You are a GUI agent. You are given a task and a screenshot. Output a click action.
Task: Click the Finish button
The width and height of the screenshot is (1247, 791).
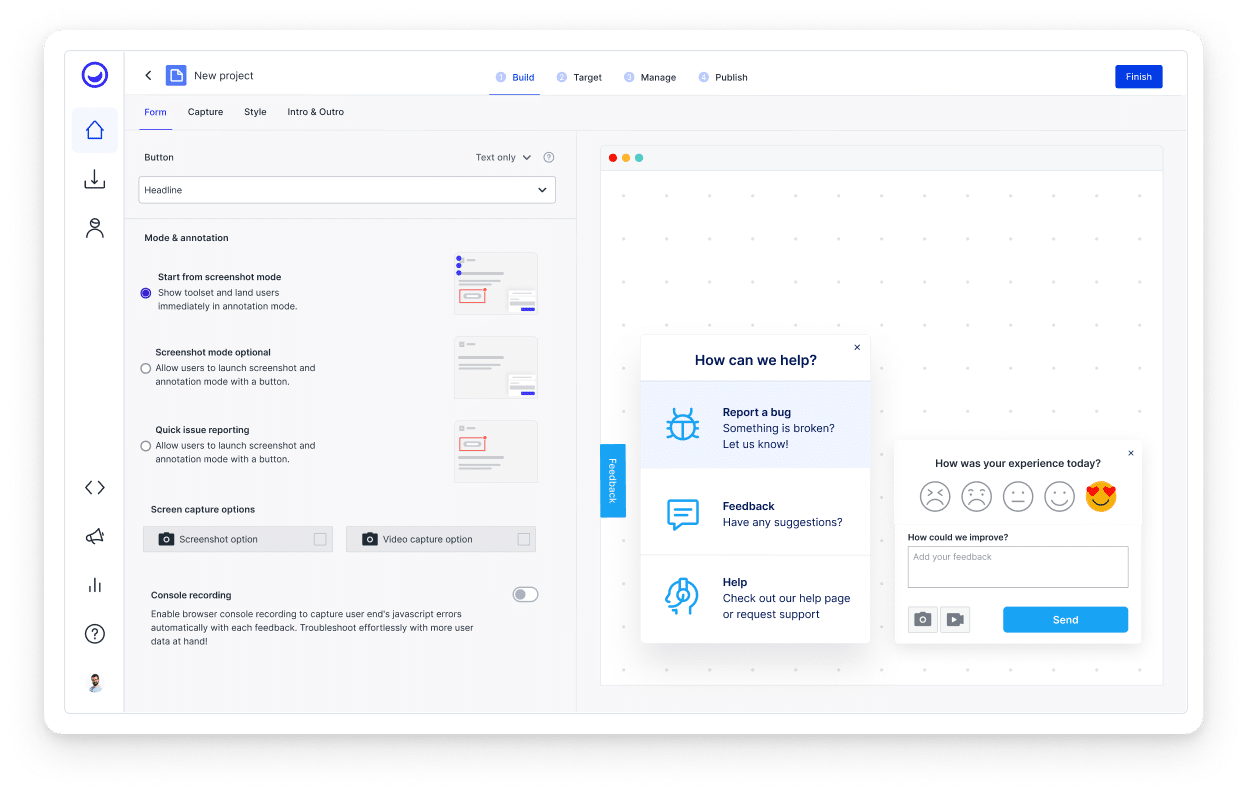pos(1138,76)
